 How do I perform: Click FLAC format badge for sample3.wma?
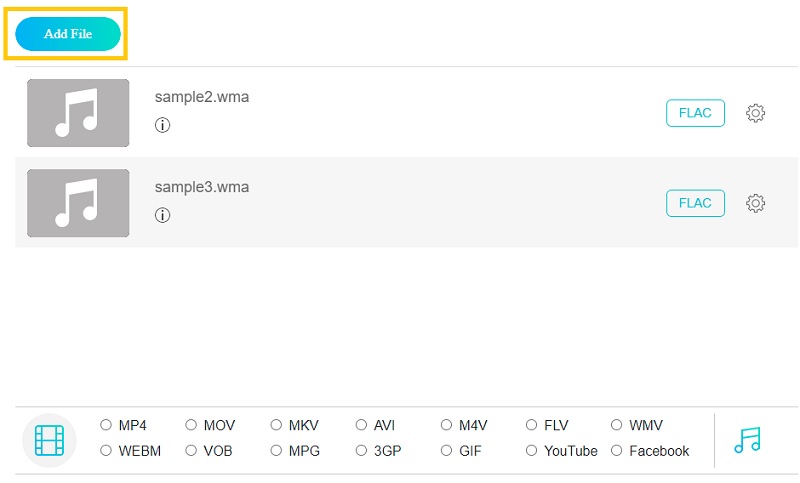(x=695, y=203)
